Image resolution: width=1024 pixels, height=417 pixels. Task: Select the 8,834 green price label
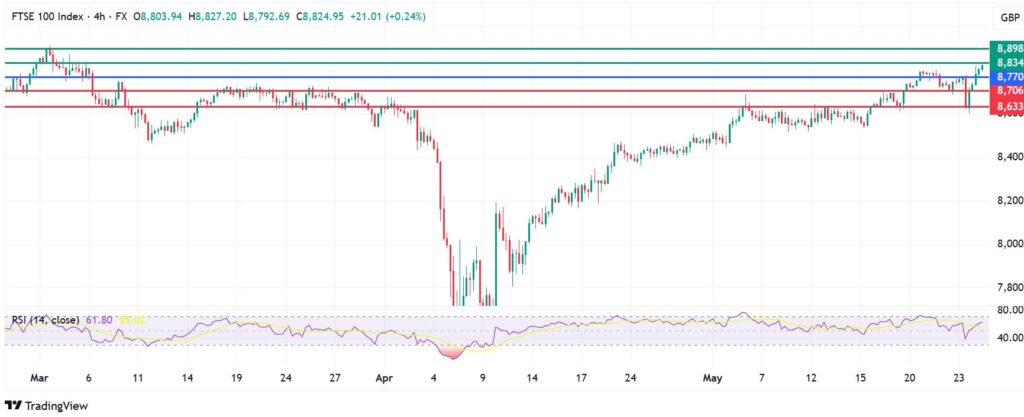(1005, 63)
